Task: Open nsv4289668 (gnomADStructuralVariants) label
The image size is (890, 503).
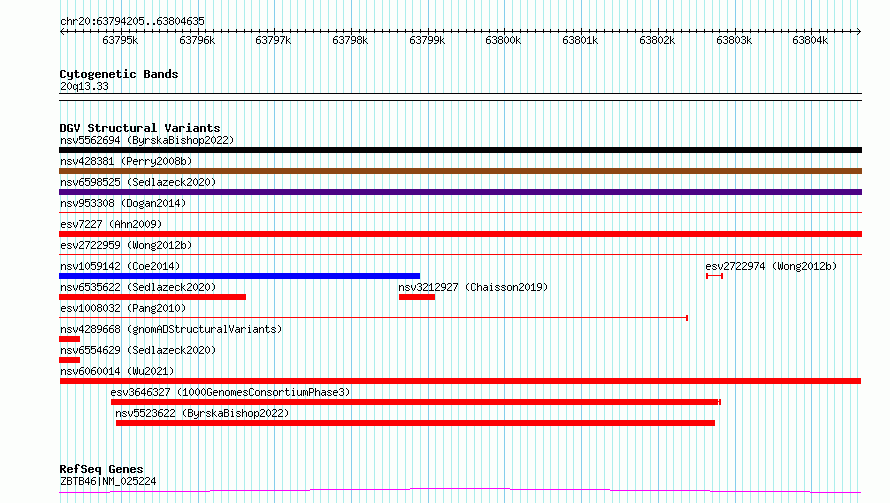Action: point(171,329)
